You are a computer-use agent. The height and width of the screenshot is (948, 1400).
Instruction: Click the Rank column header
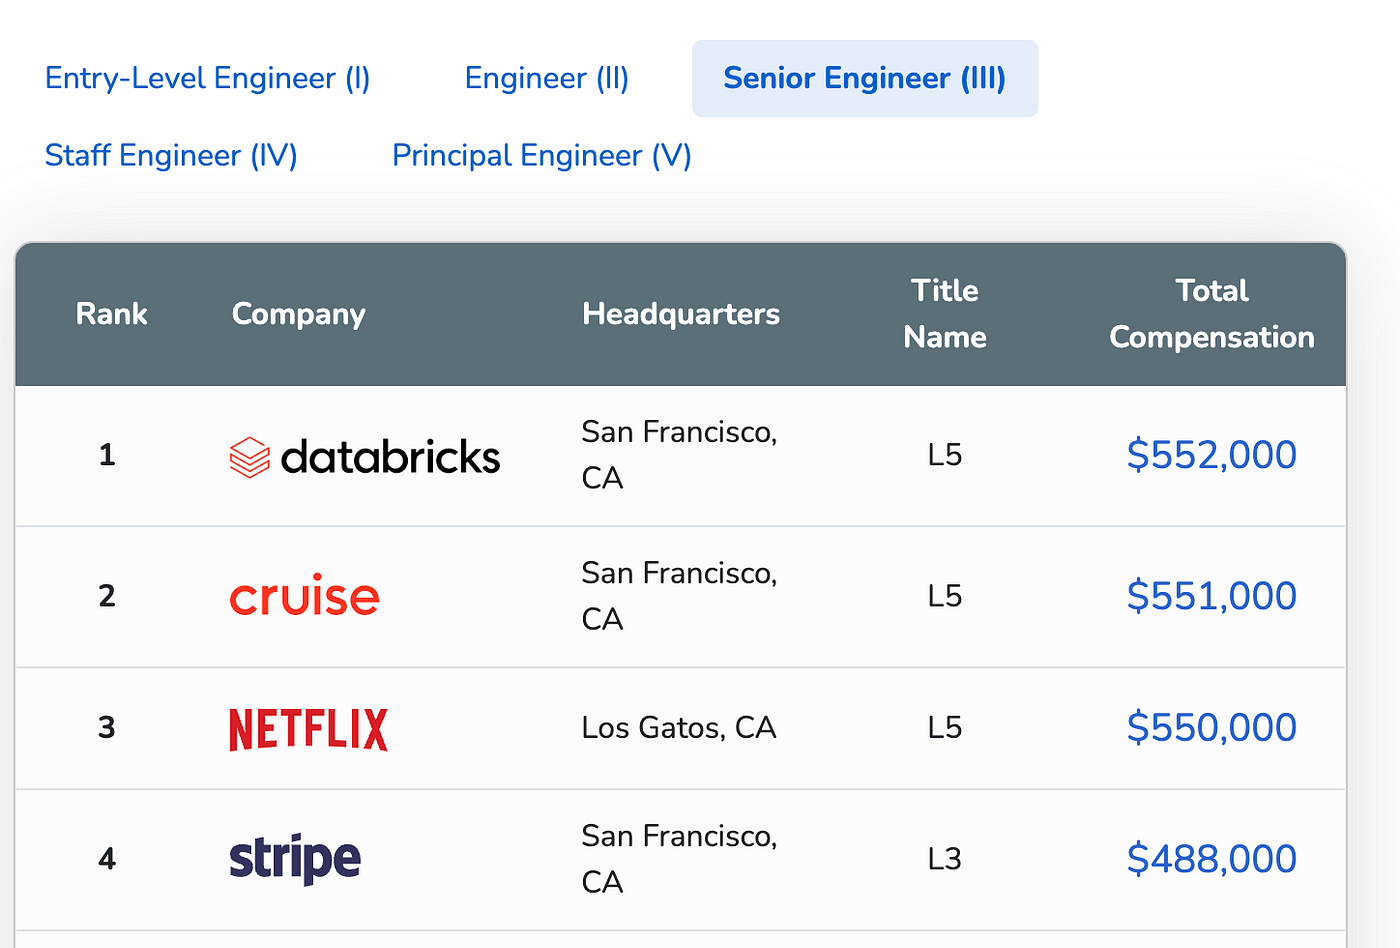(x=112, y=314)
